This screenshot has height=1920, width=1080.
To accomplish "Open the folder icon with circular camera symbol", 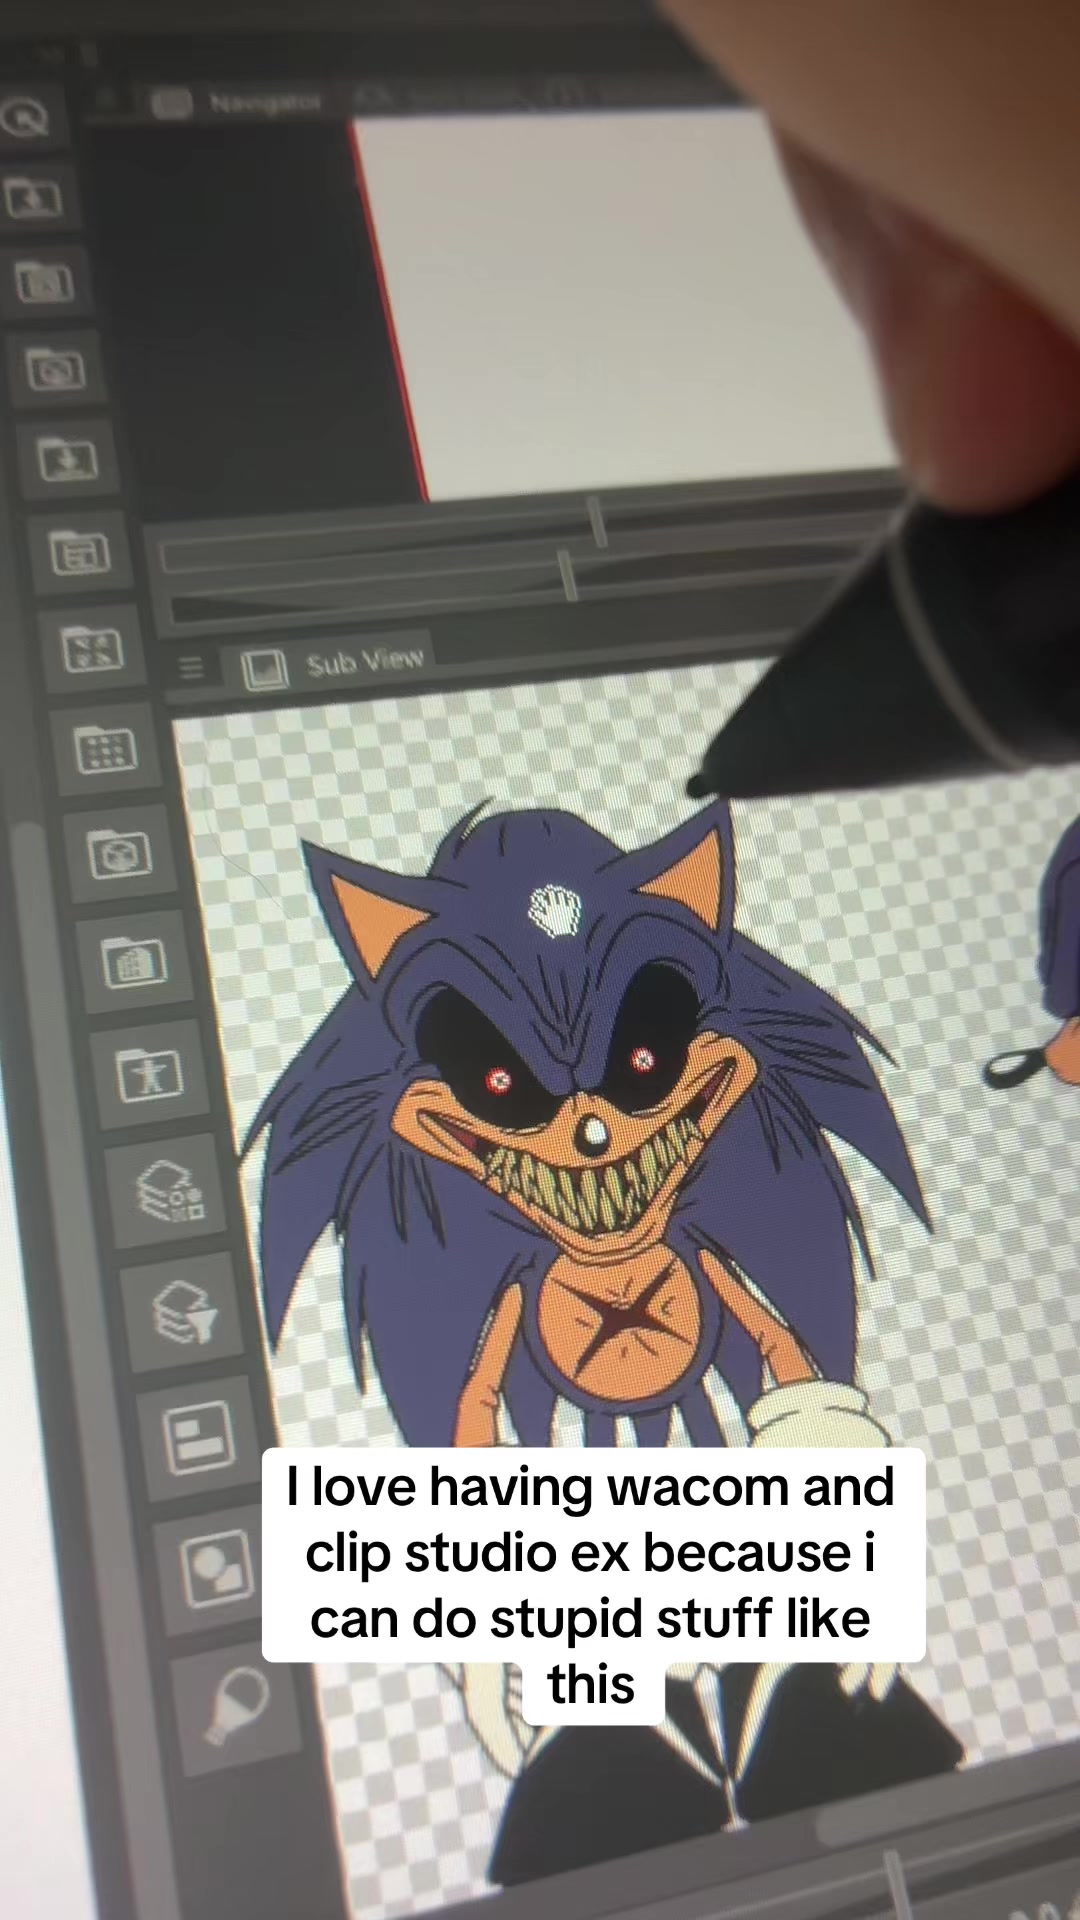I will pyautogui.click(x=56, y=371).
